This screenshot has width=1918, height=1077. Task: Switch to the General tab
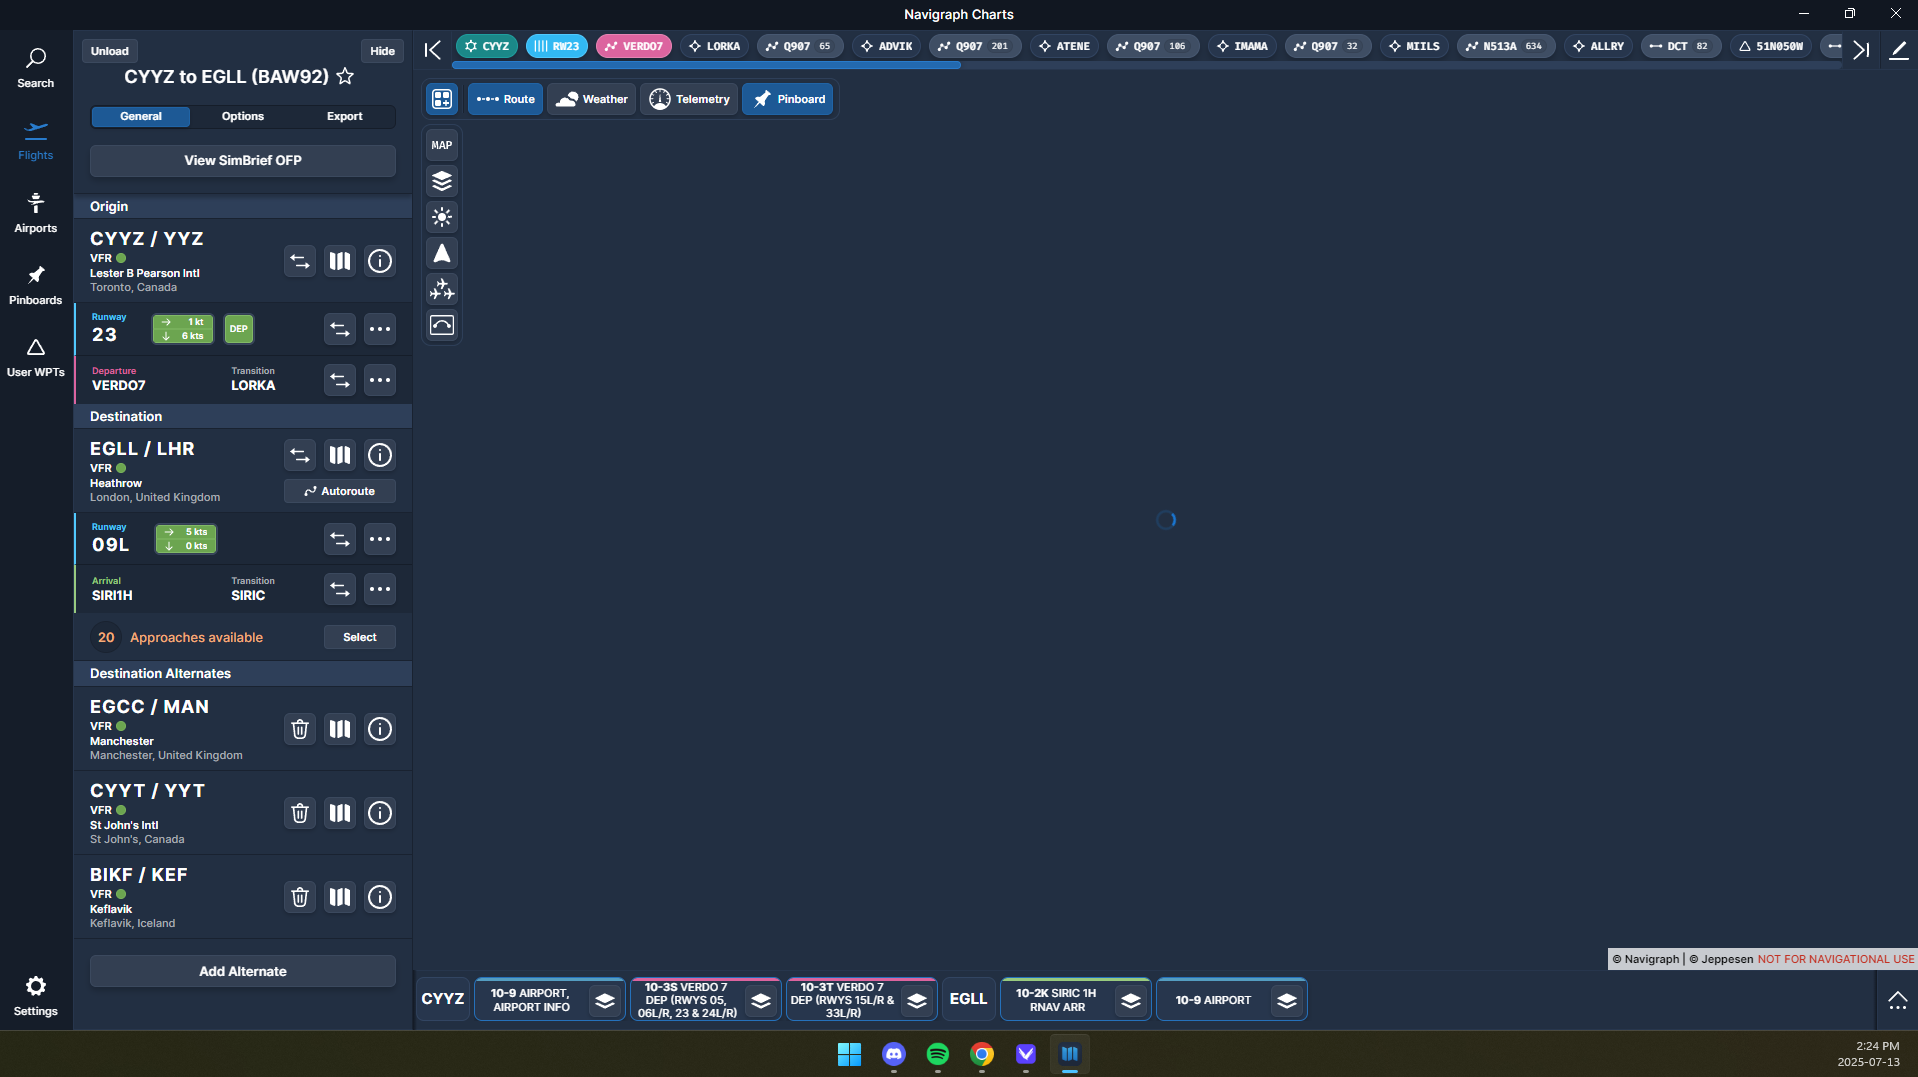(141, 116)
